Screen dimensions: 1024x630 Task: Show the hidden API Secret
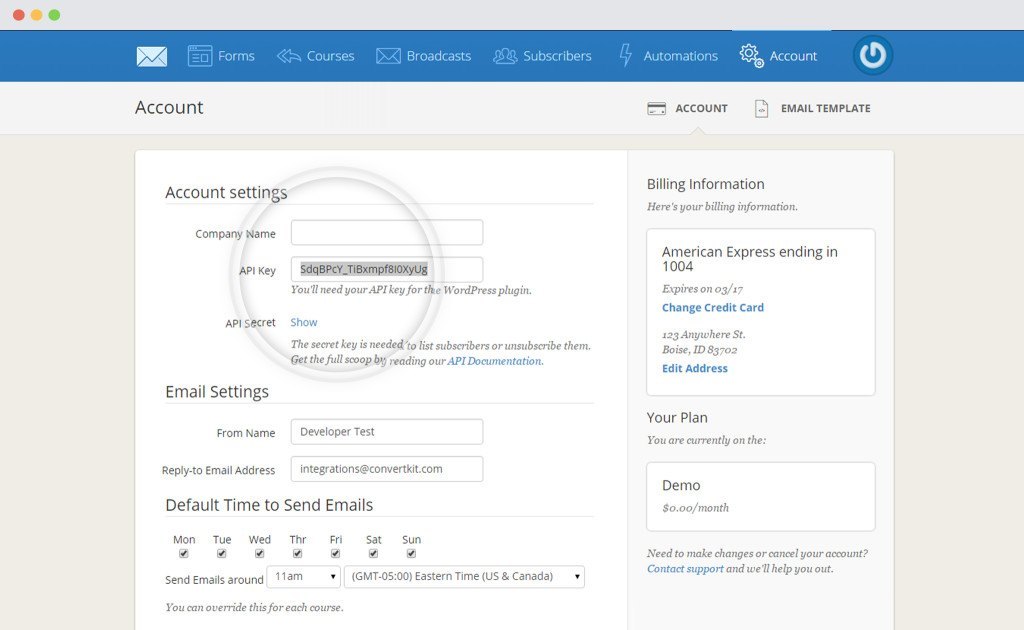303,321
